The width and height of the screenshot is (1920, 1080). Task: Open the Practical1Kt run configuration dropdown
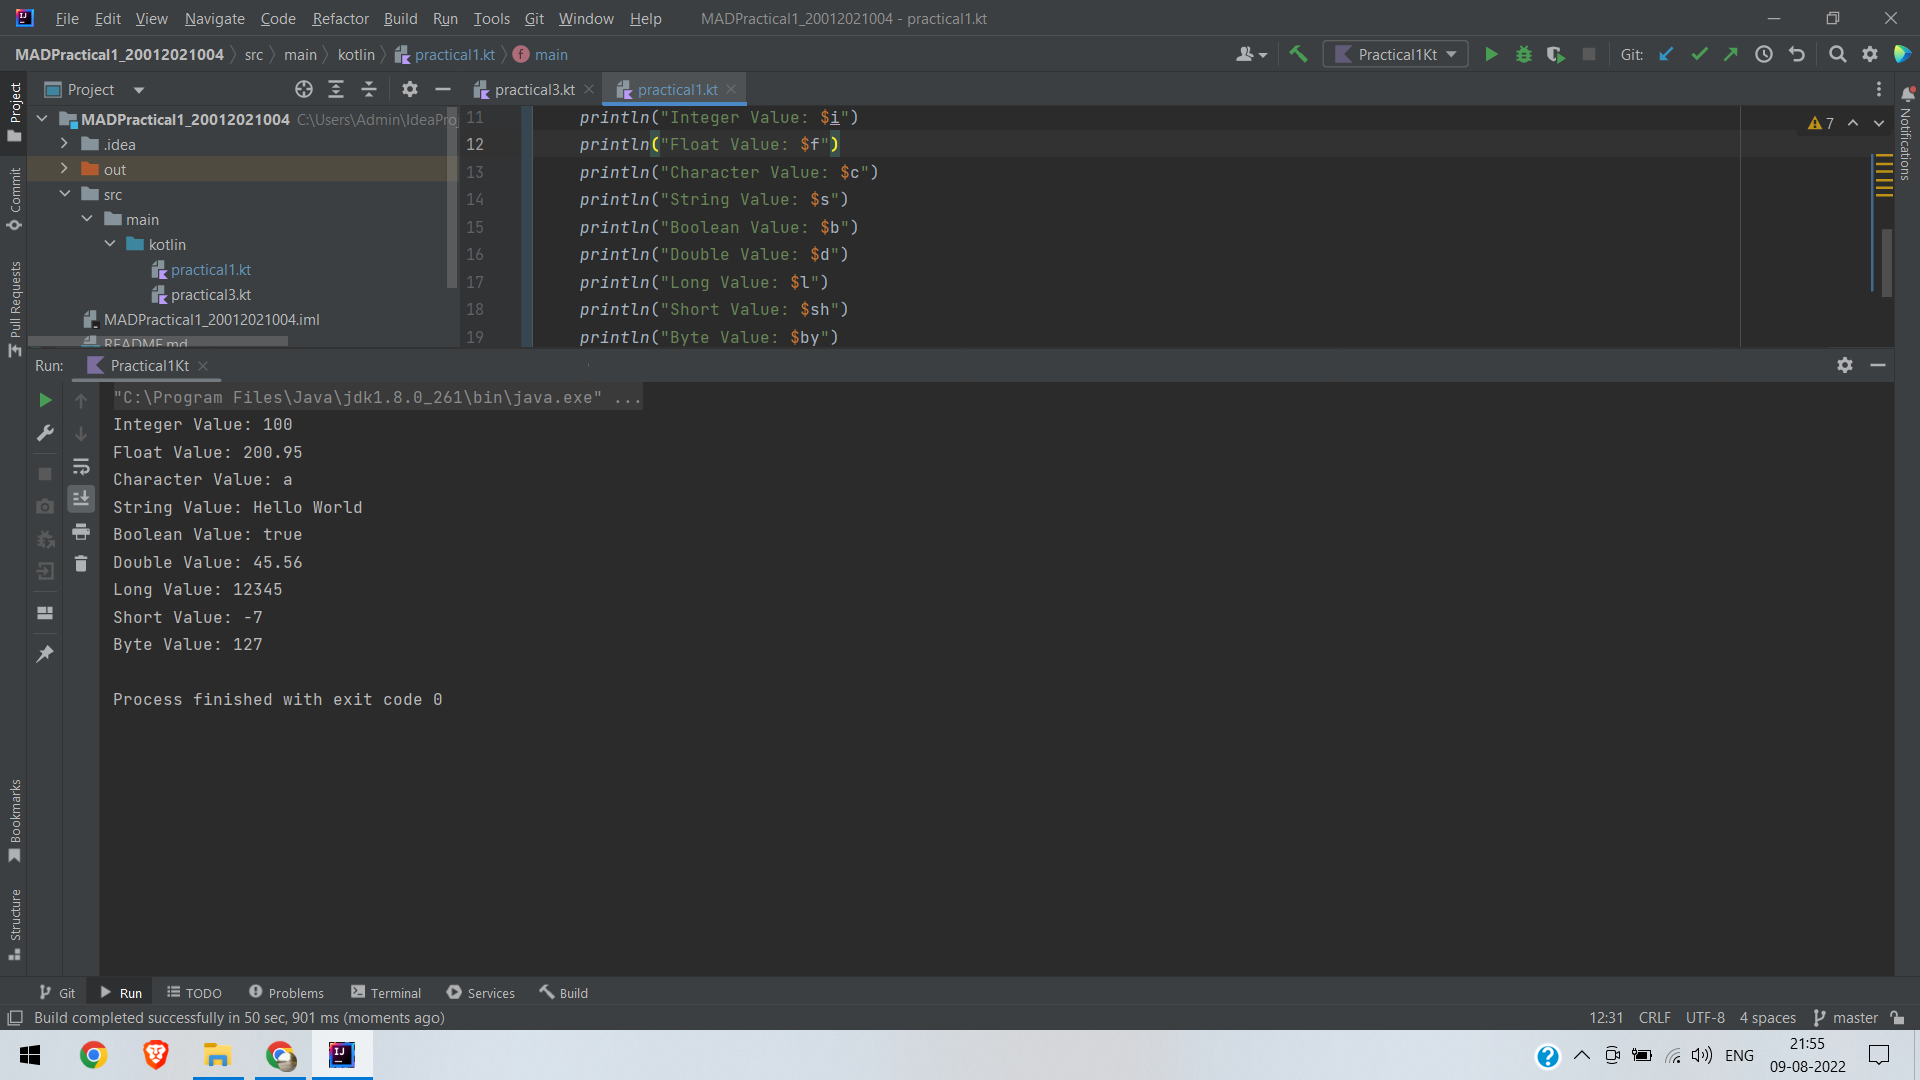(1396, 54)
